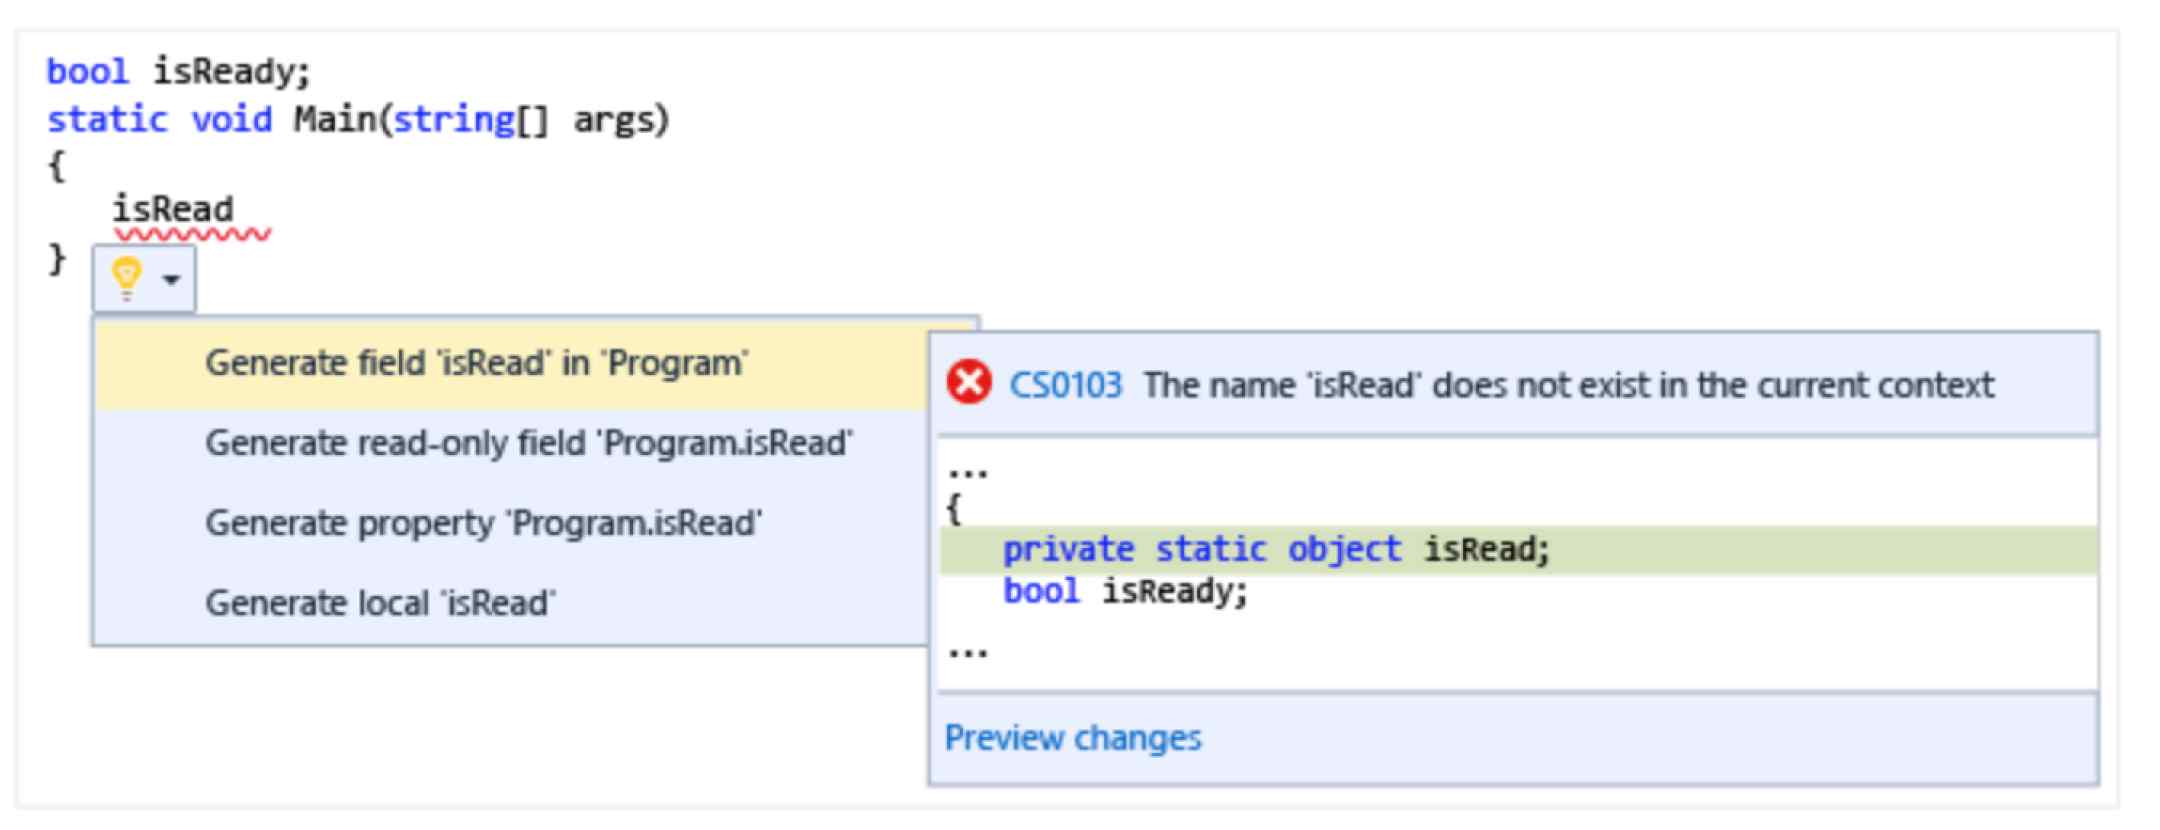Click the args parameter name
Image resolution: width=2160 pixels, height=830 pixels.
coord(619,120)
